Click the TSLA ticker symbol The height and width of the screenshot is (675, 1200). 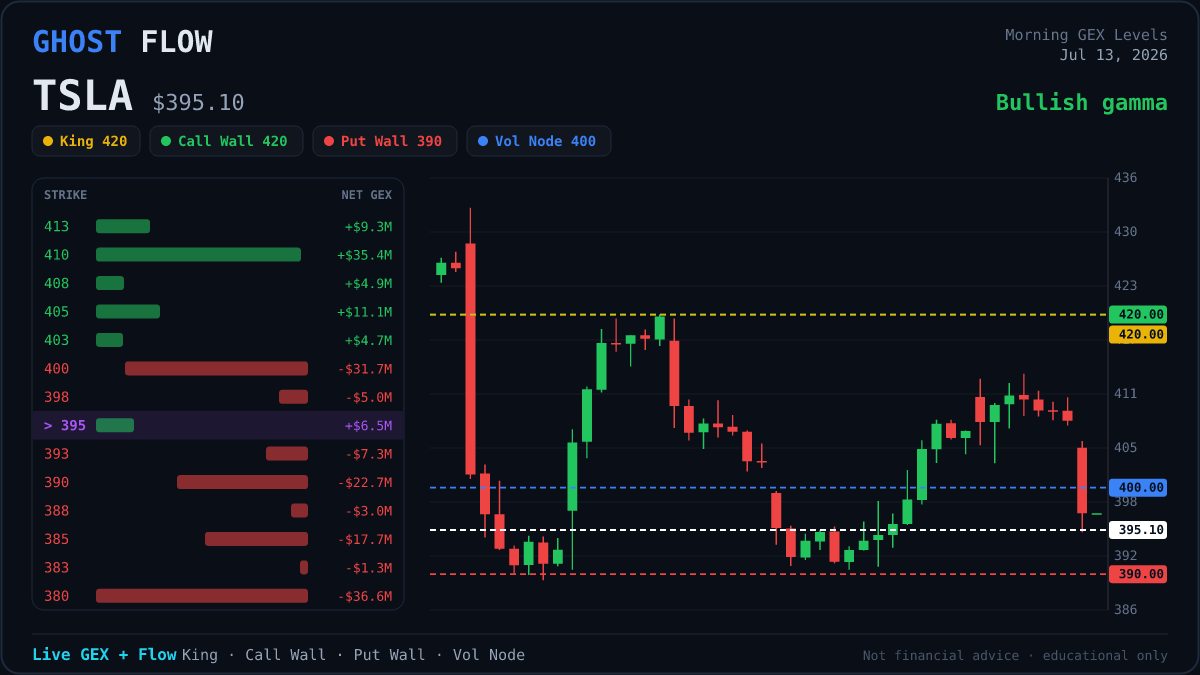tap(82, 96)
